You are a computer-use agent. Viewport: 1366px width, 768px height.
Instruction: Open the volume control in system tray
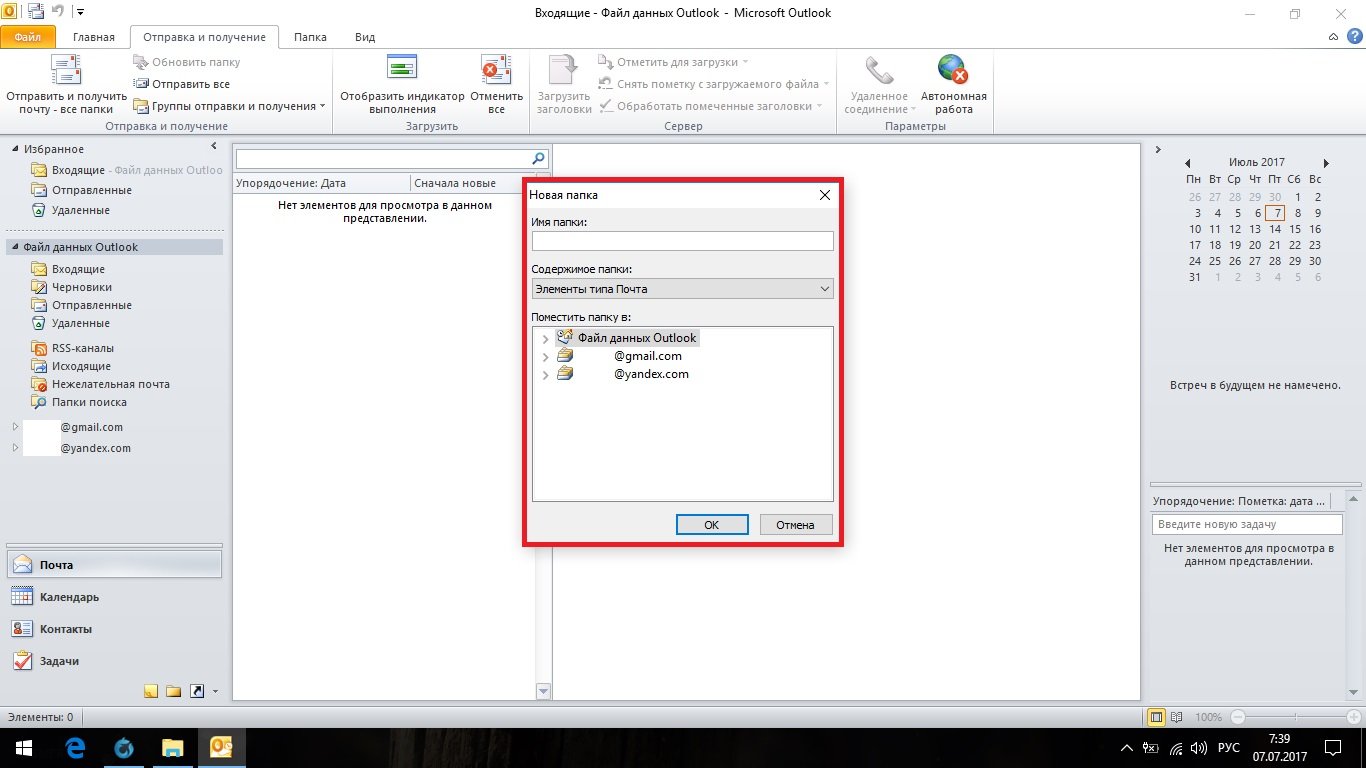(1199, 748)
